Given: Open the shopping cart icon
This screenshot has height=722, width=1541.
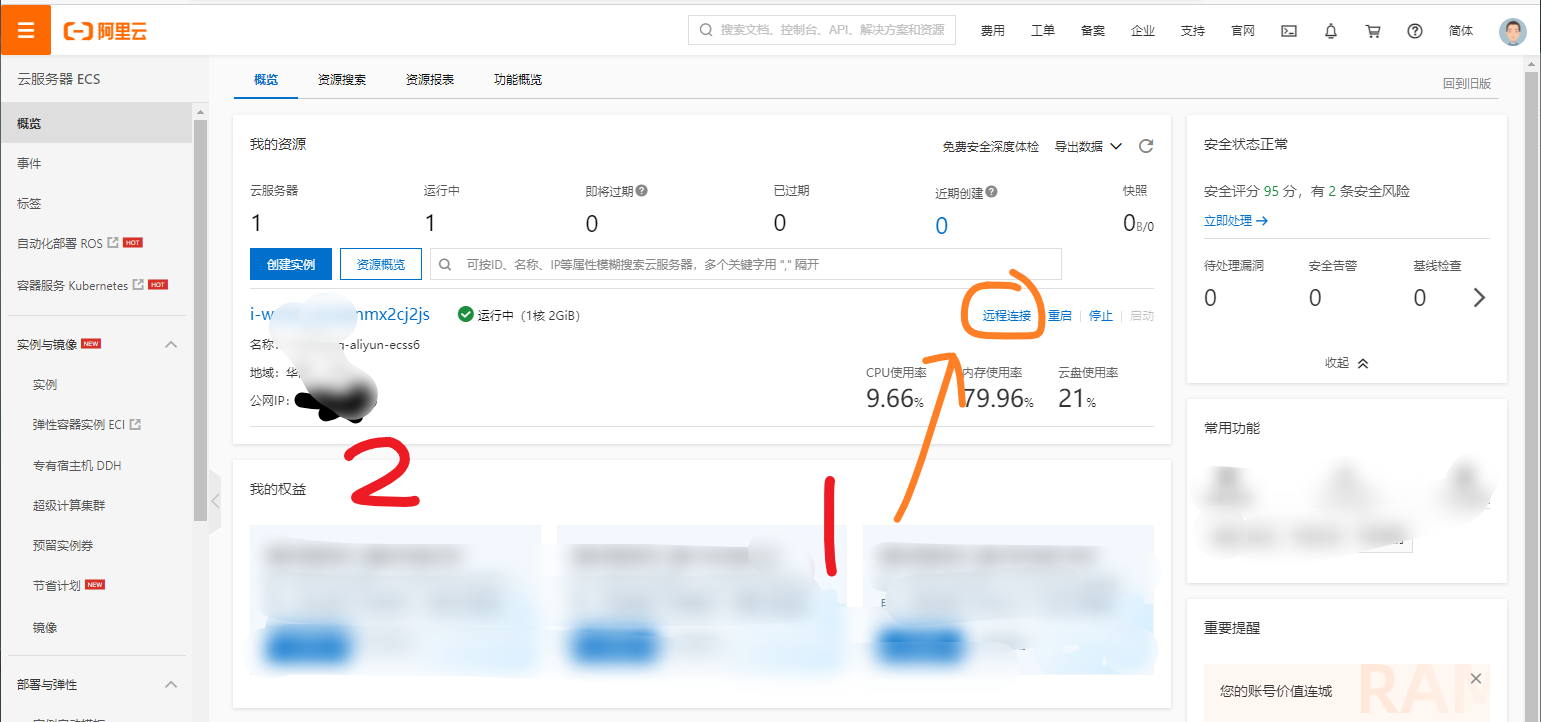Looking at the screenshot, I should [x=1372, y=31].
